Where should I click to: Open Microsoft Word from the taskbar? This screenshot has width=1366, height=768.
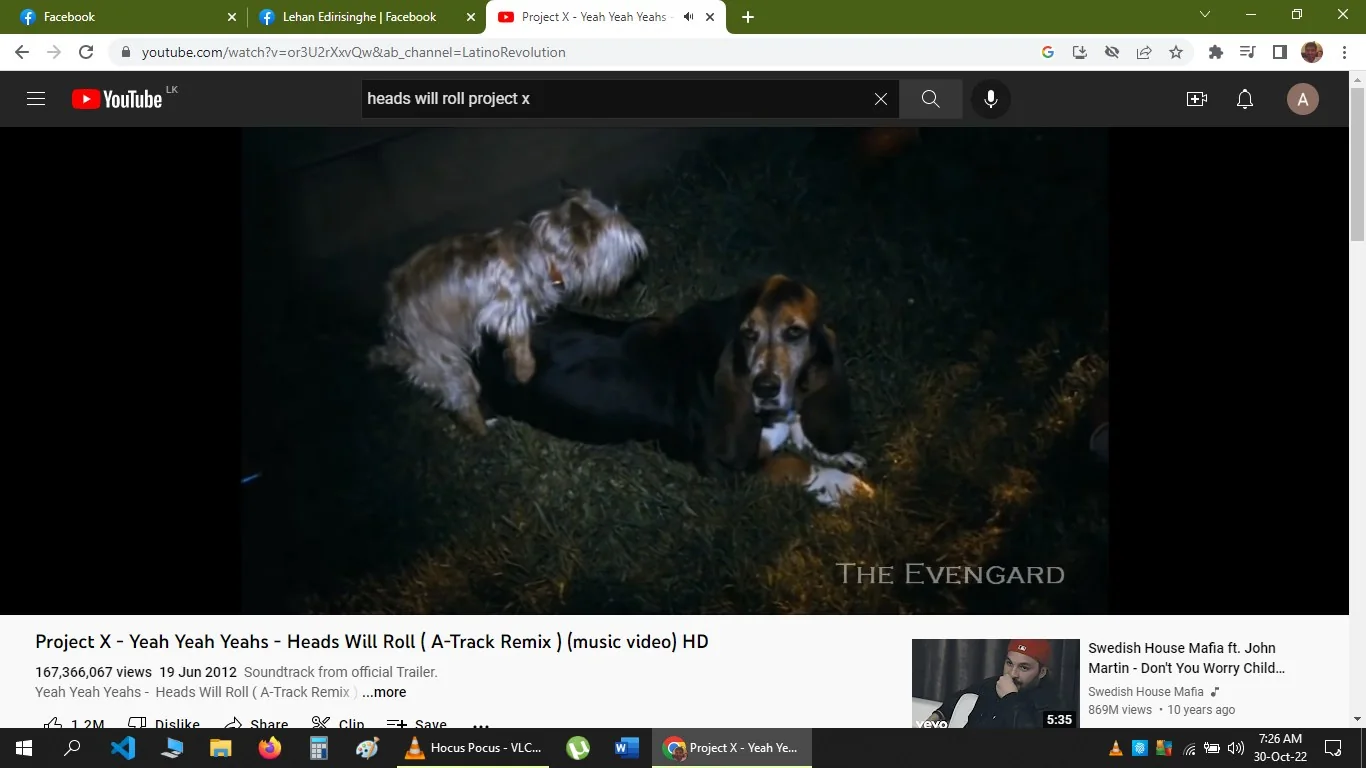627,748
